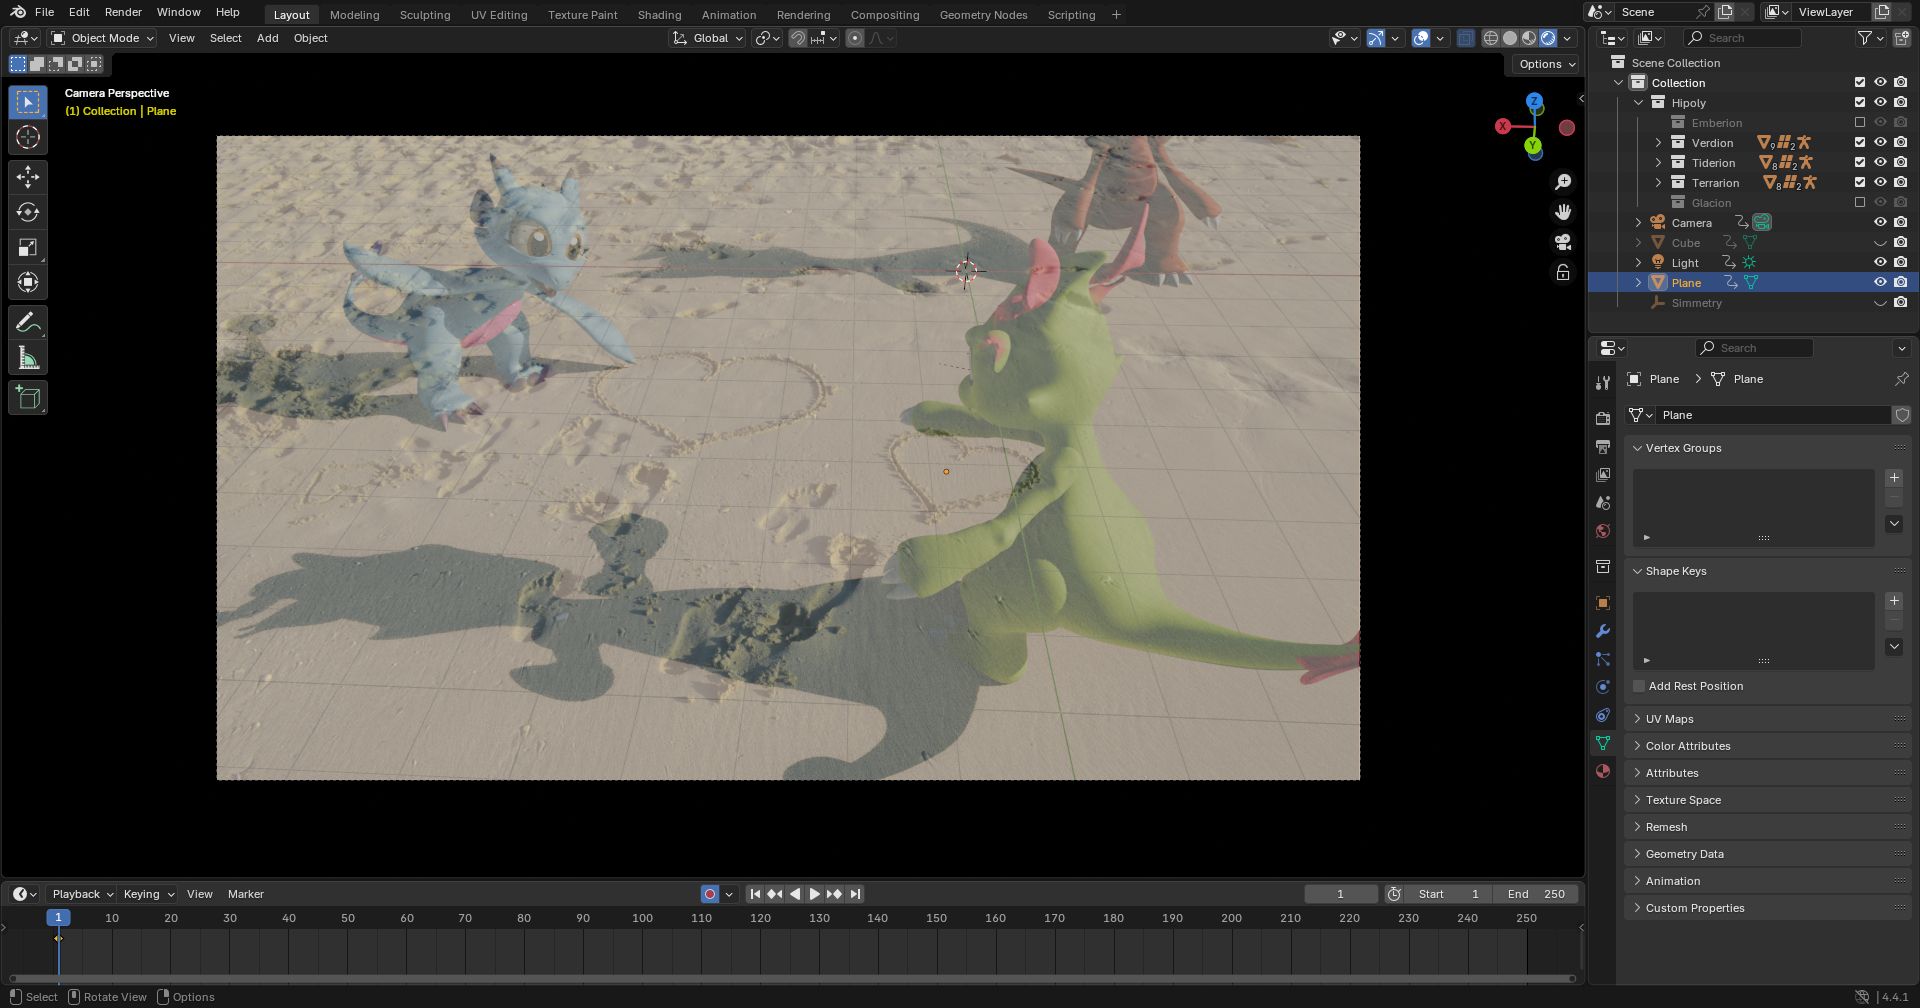Enable the Emberion collection checkbox
This screenshot has height=1008, width=1920.
[1860, 122]
